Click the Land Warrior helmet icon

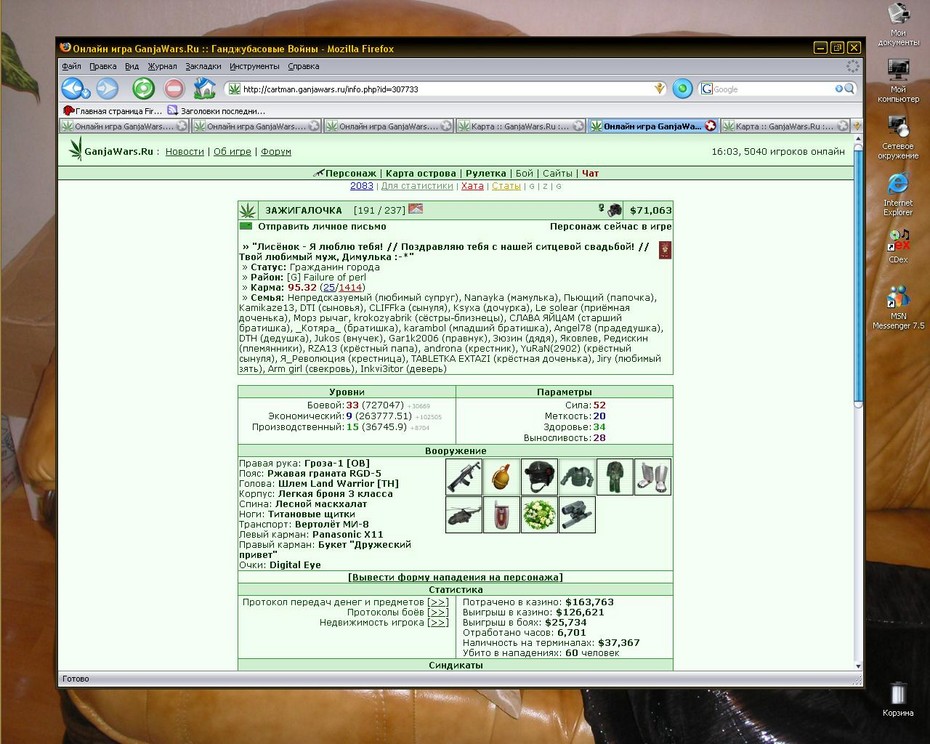[x=539, y=477]
